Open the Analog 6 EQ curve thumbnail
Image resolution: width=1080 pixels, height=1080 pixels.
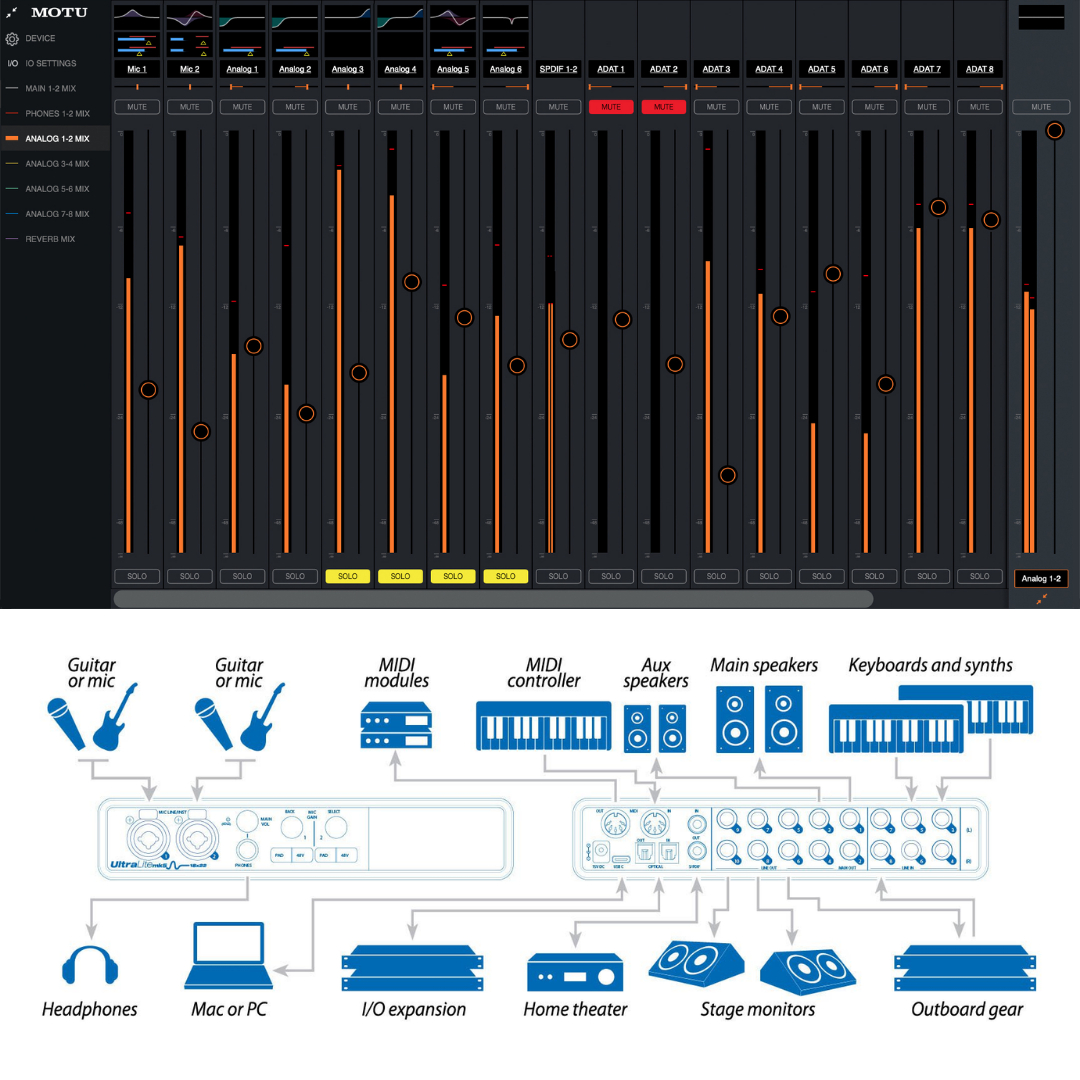(x=506, y=17)
